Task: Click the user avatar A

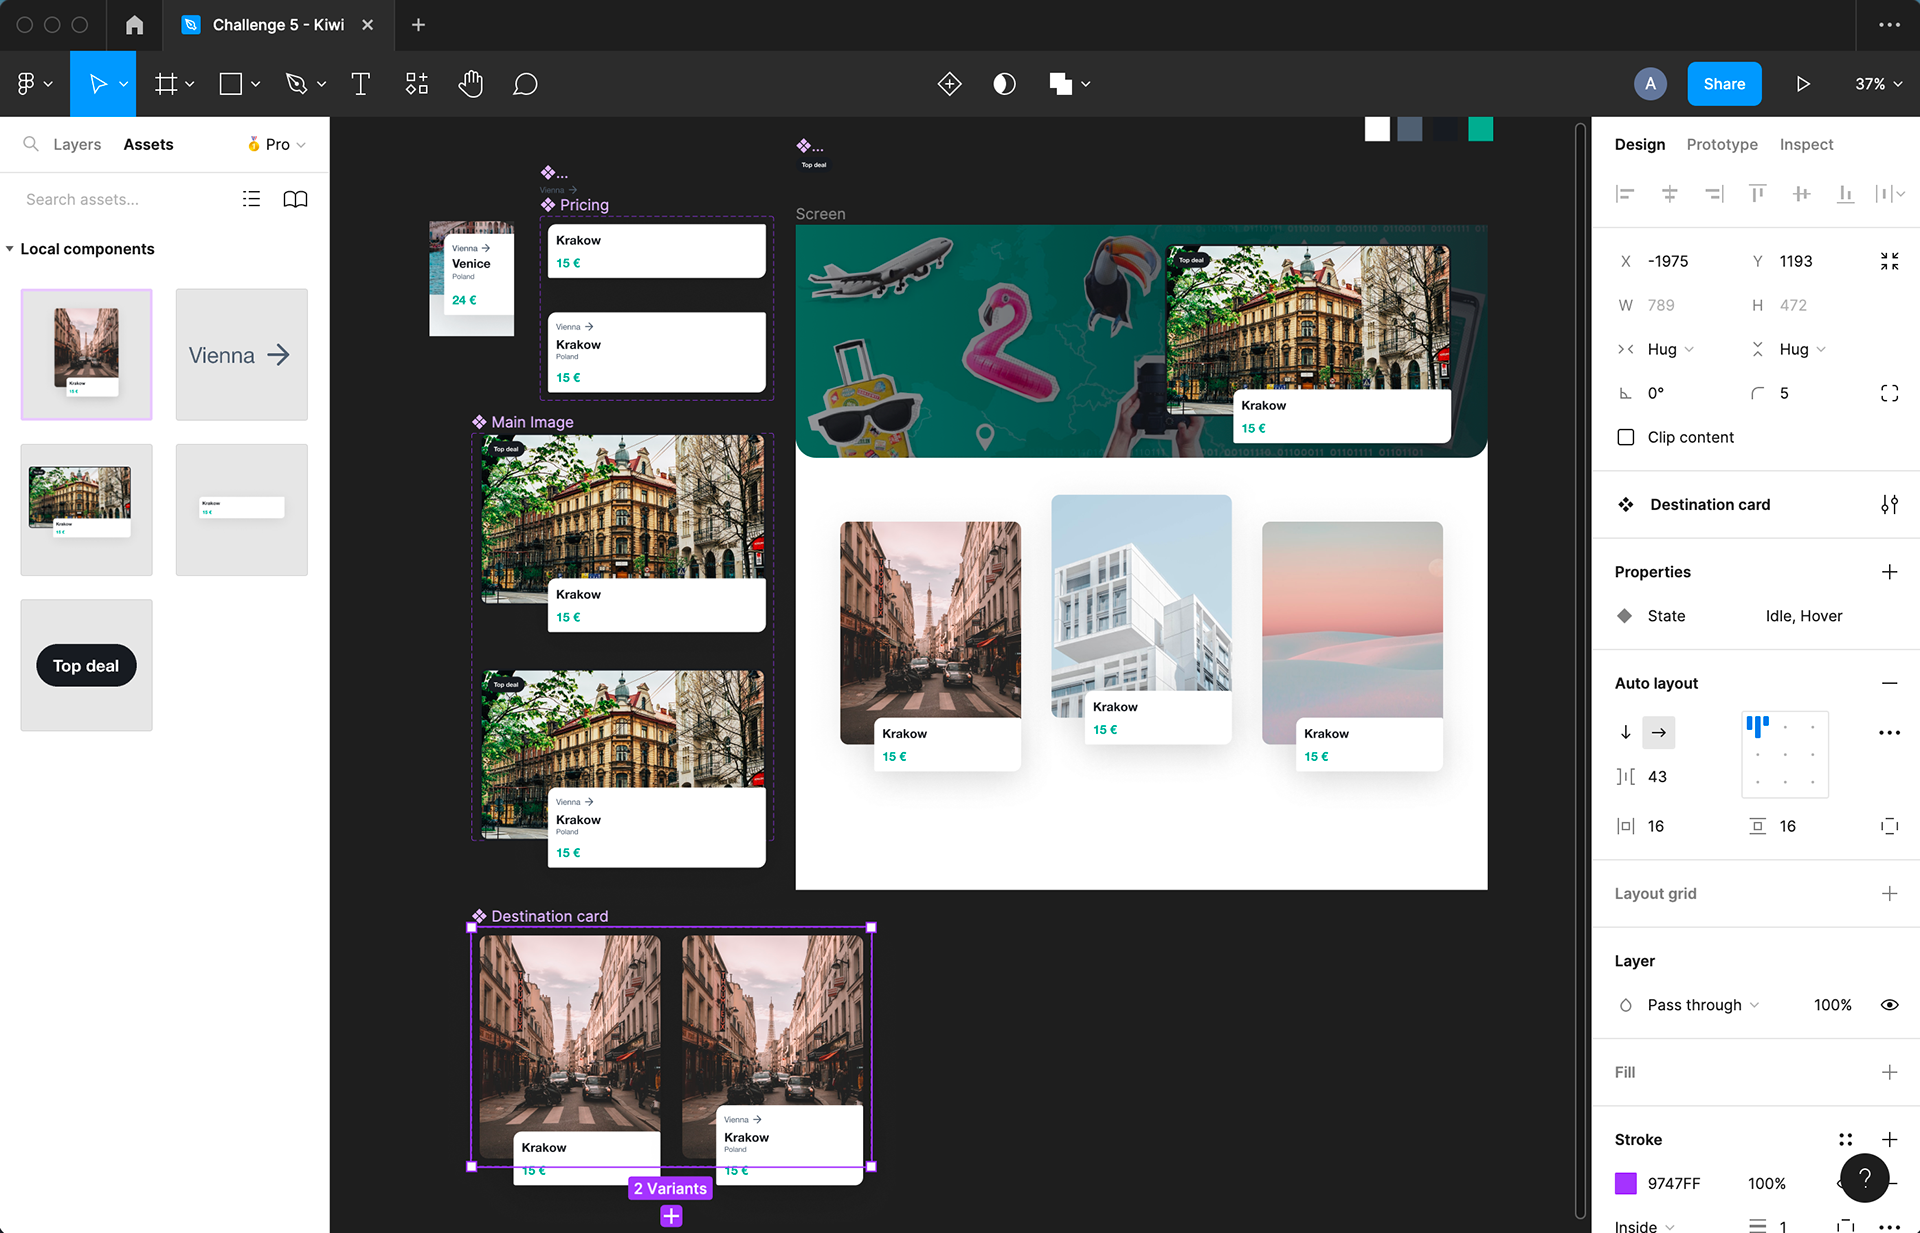Action: tap(1650, 84)
